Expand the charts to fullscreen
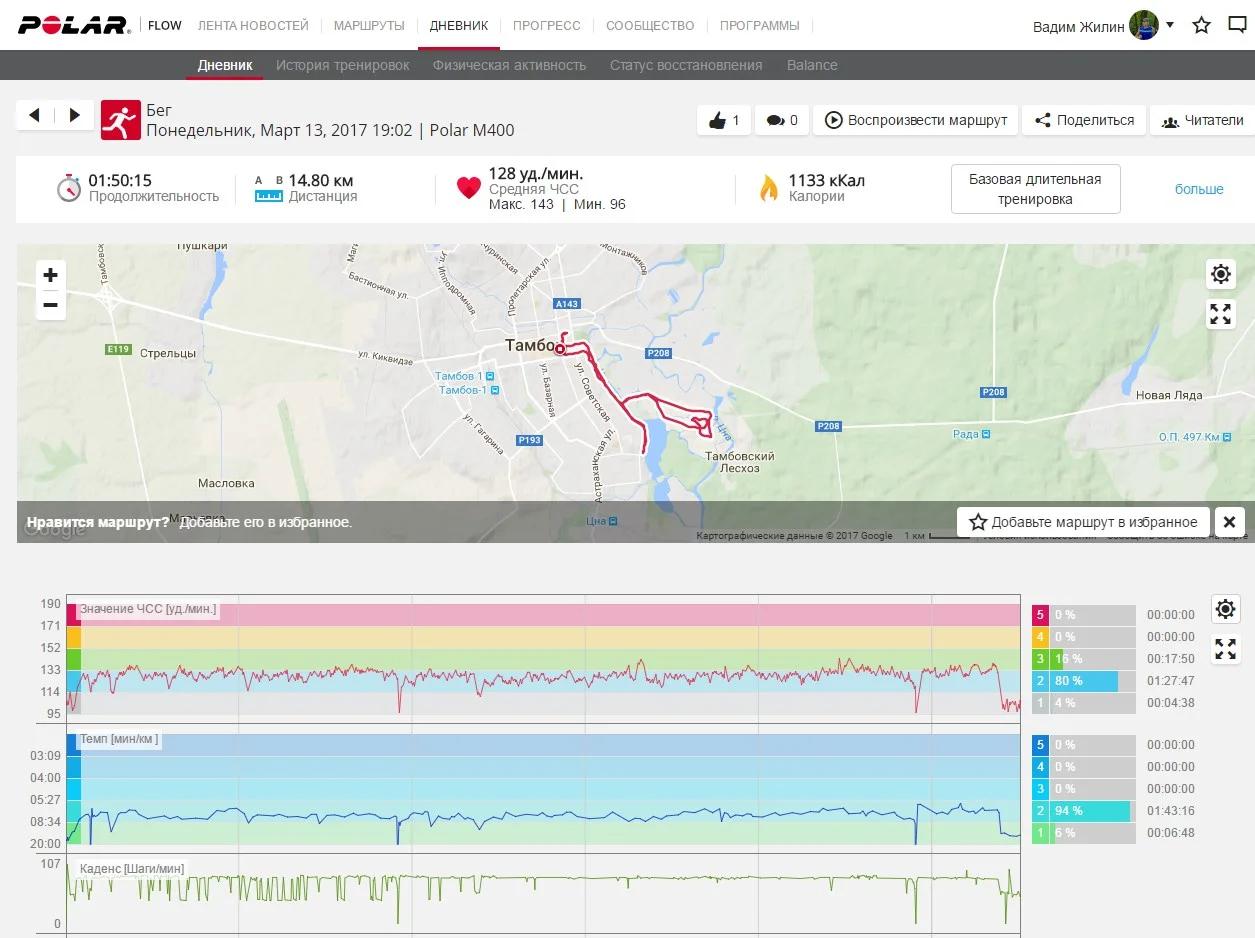This screenshot has width=1255, height=938. (1226, 649)
